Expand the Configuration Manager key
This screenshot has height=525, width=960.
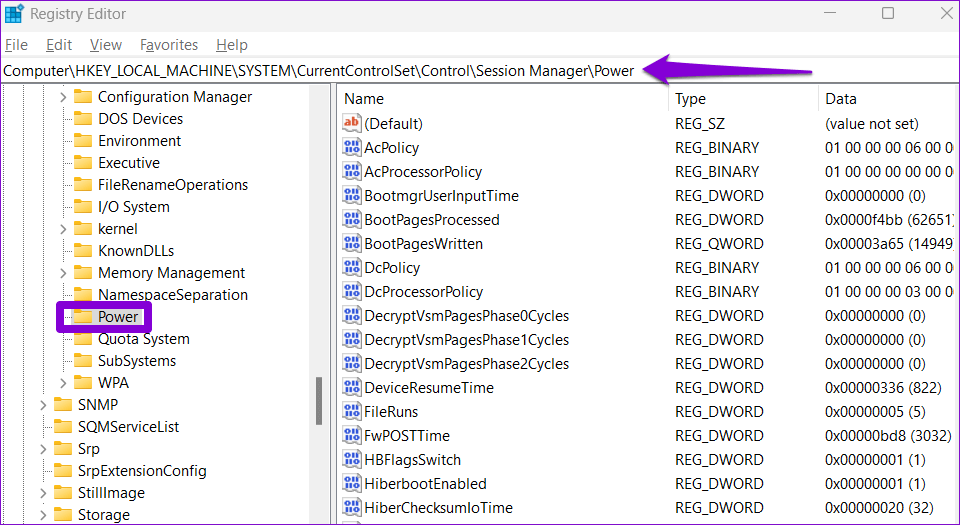point(63,97)
